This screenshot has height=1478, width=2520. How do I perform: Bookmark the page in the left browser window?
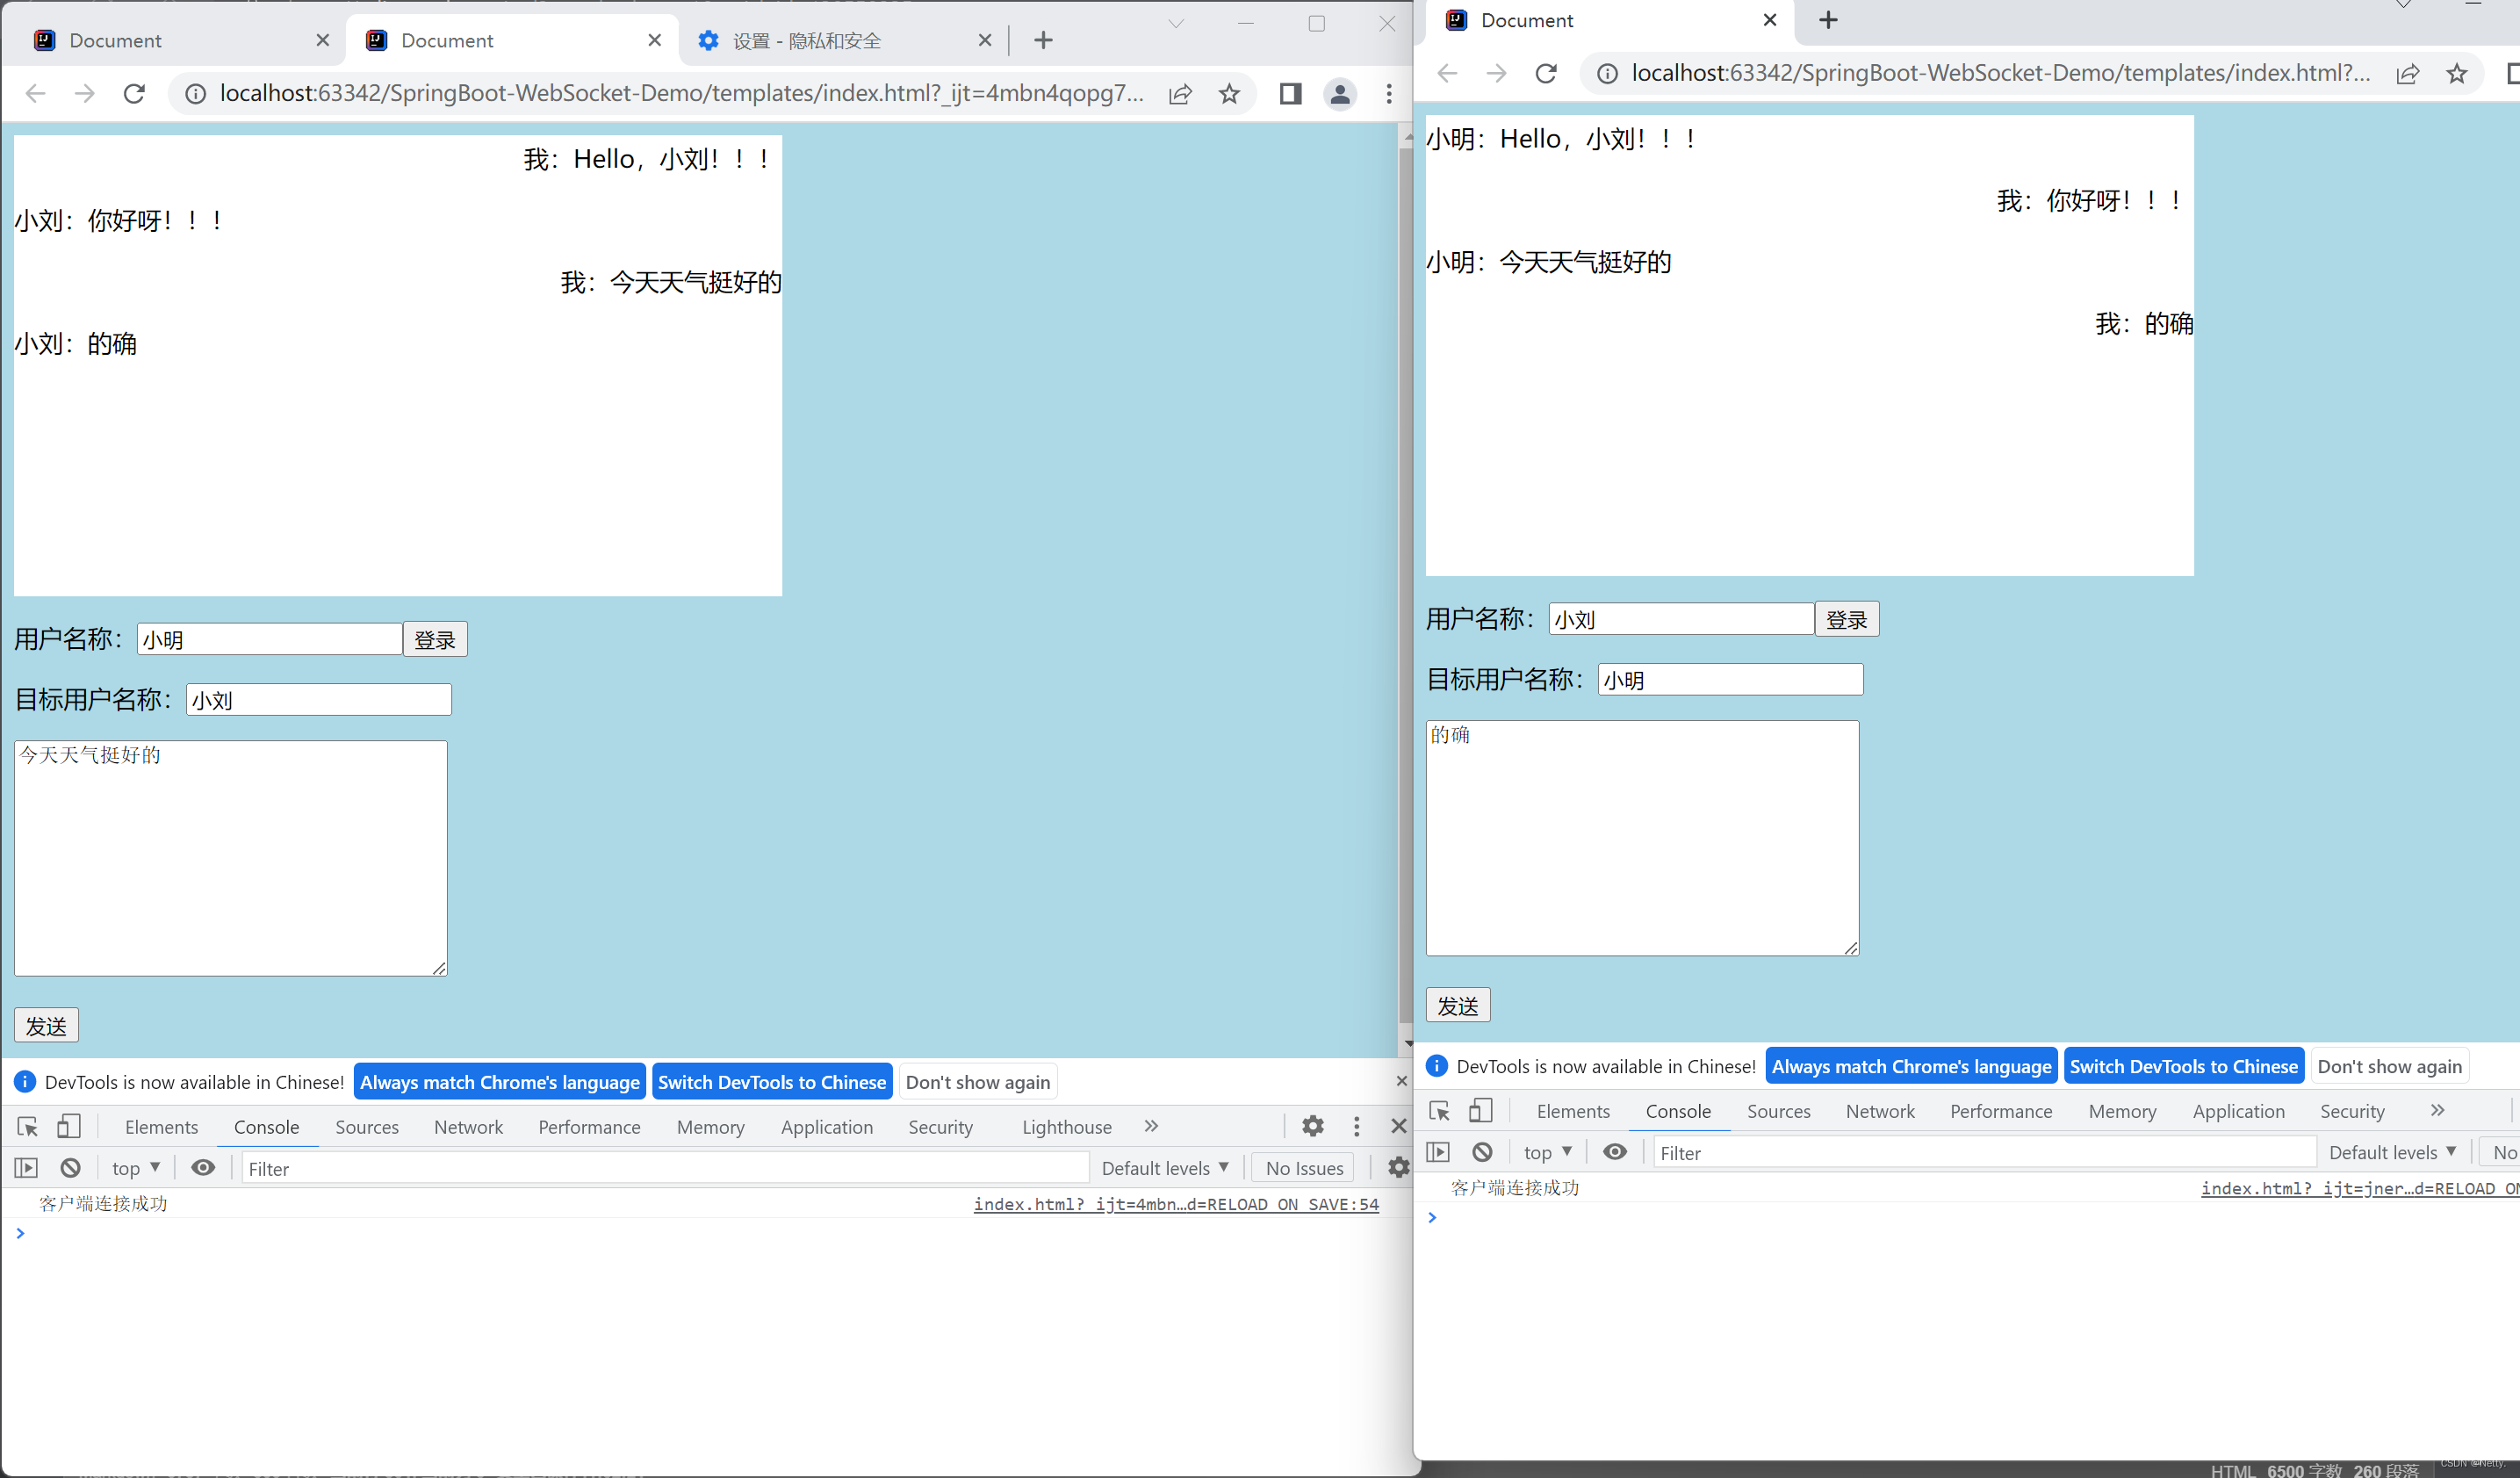[x=1229, y=94]
